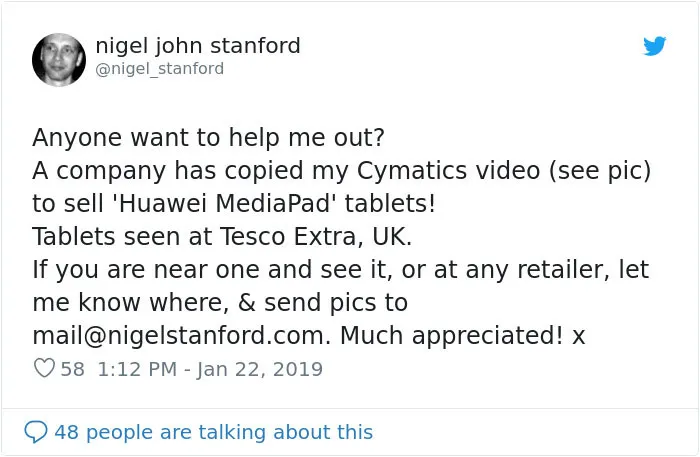Click the Jan 22, 2019 date

[x=259, y=370]
